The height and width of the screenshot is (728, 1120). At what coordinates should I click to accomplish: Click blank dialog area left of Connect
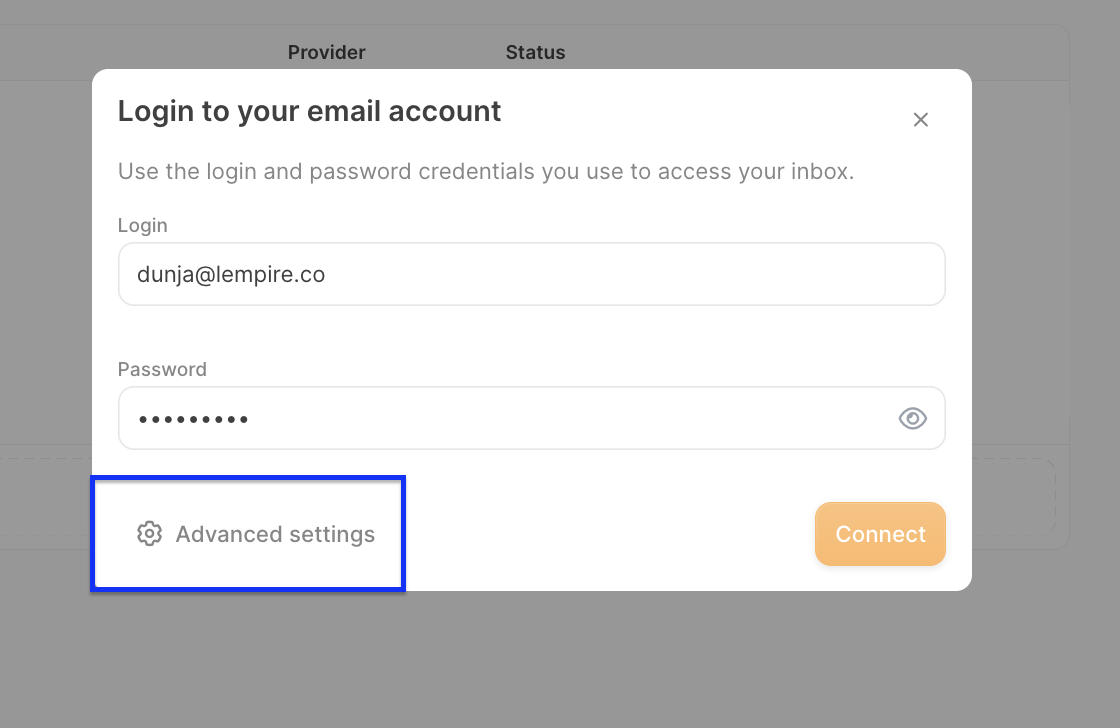[600, 534]
